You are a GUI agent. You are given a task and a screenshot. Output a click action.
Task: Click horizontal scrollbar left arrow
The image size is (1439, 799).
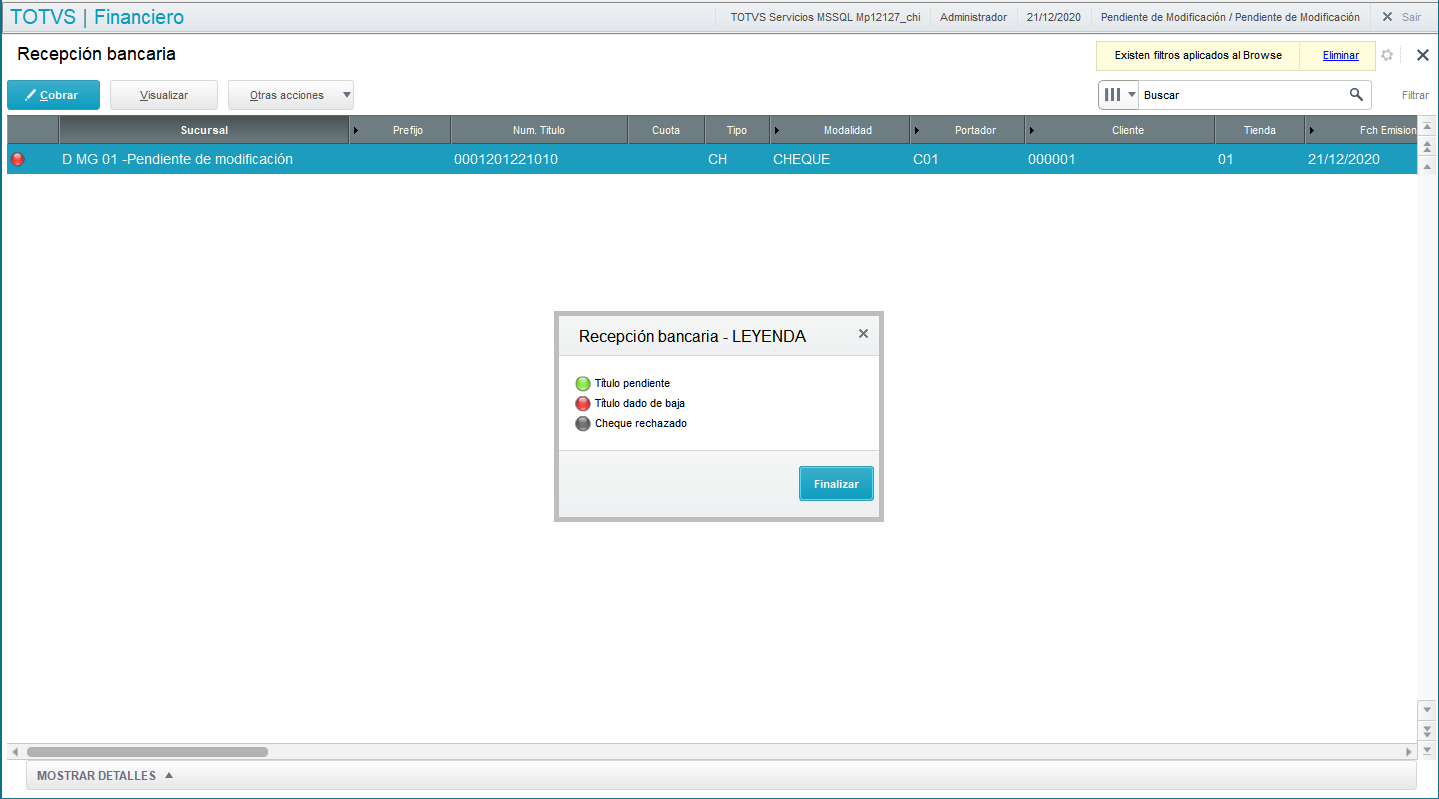pyautogui.click(x=14, y=751)
